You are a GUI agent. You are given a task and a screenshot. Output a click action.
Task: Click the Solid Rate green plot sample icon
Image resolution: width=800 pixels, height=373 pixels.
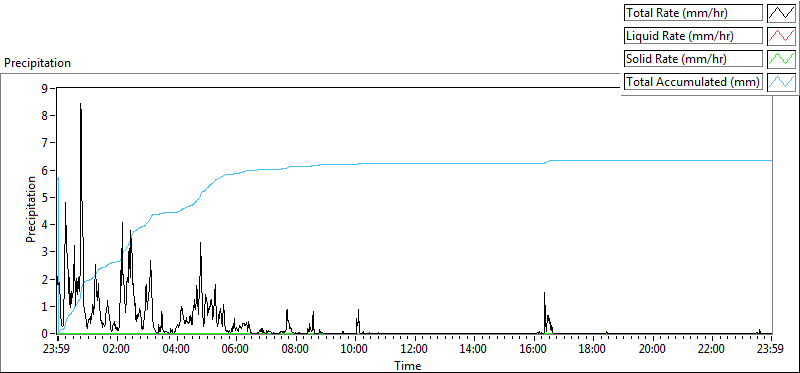(x=781, y=59)
